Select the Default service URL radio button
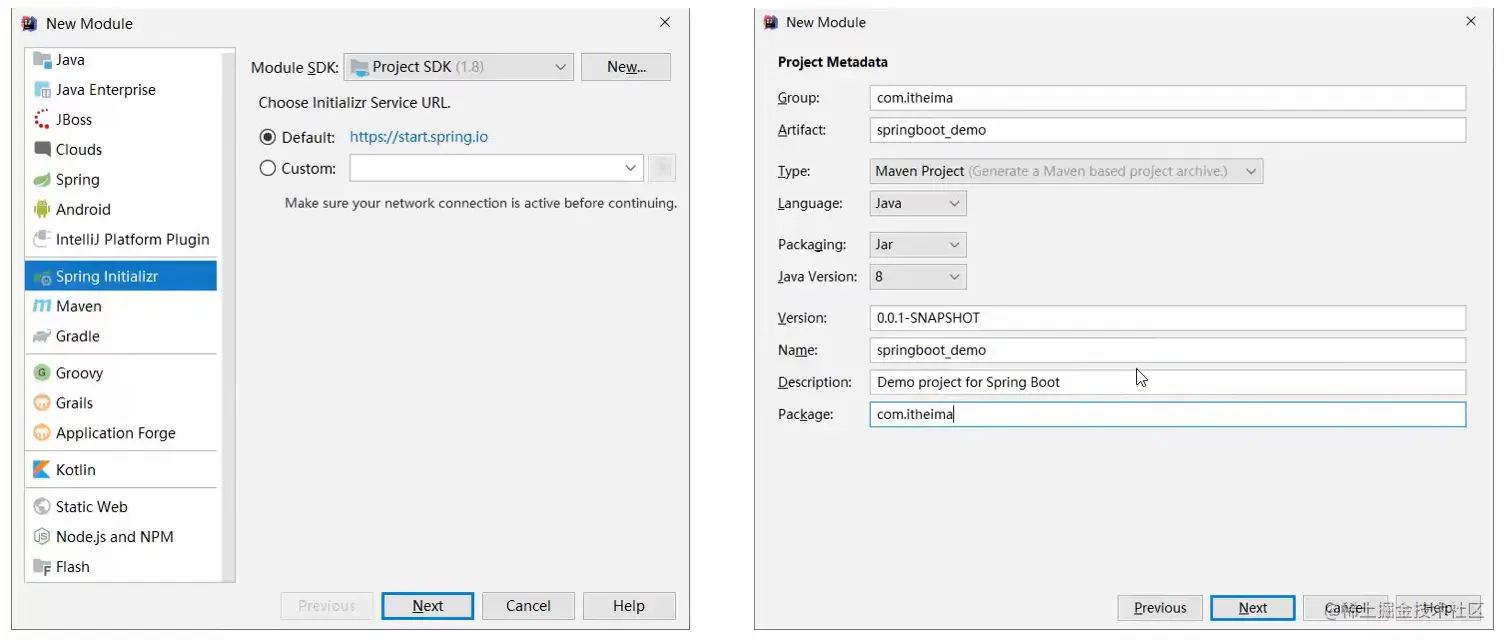 (x=267, y=137)
